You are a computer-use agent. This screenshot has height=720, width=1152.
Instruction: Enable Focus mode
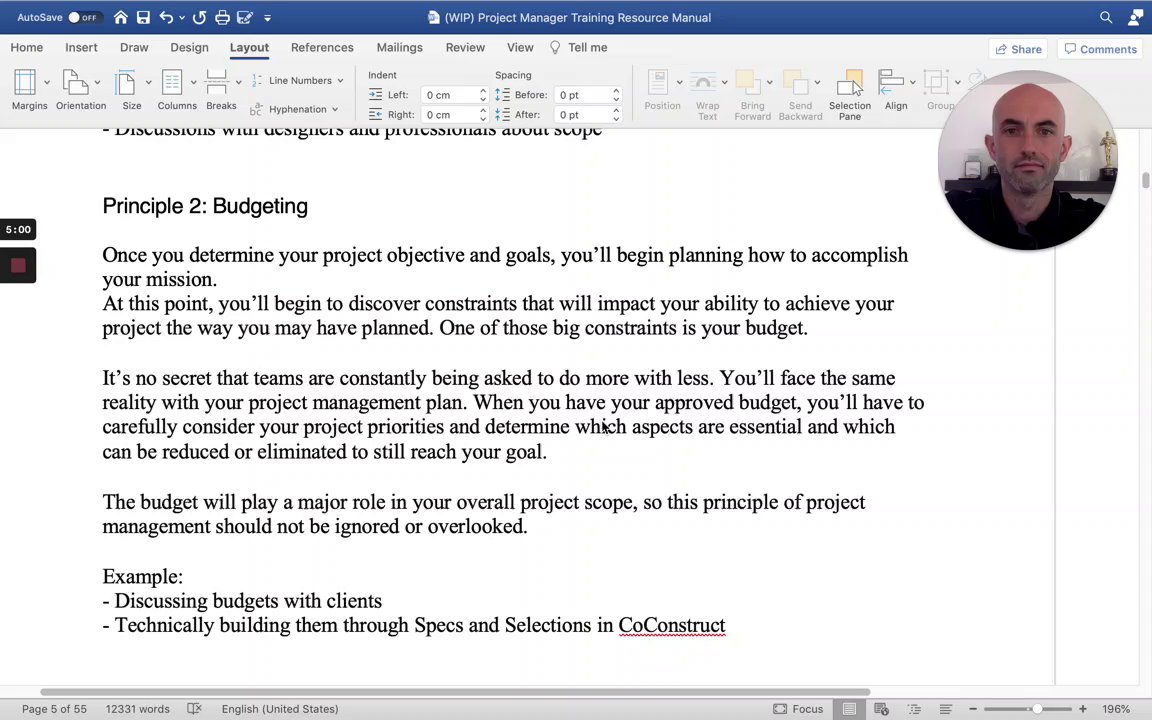pos(798,709)
